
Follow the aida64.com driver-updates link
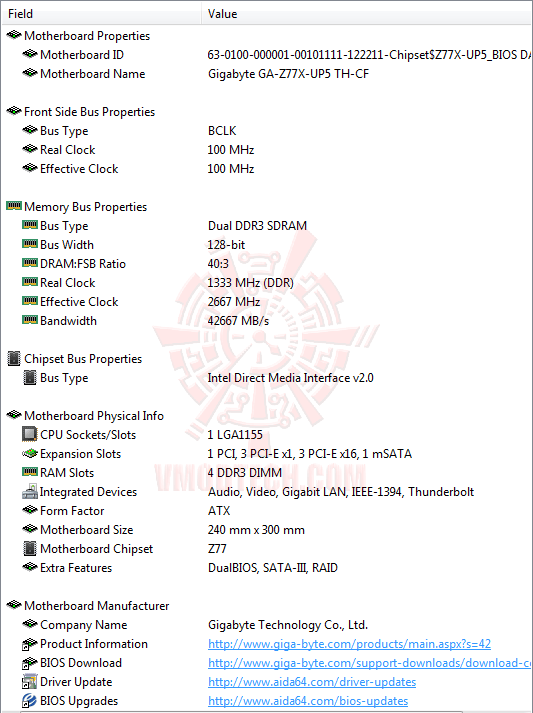click(x=312, y=682)
